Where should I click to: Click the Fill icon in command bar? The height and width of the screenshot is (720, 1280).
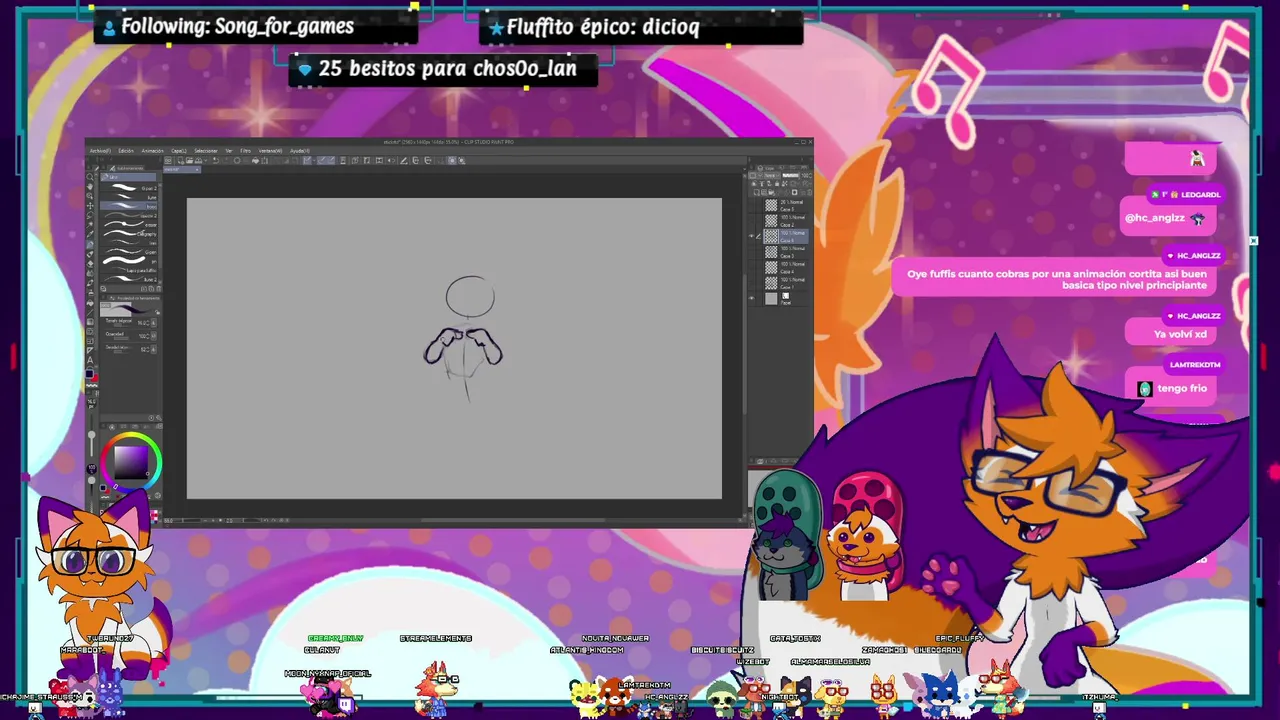255,161
